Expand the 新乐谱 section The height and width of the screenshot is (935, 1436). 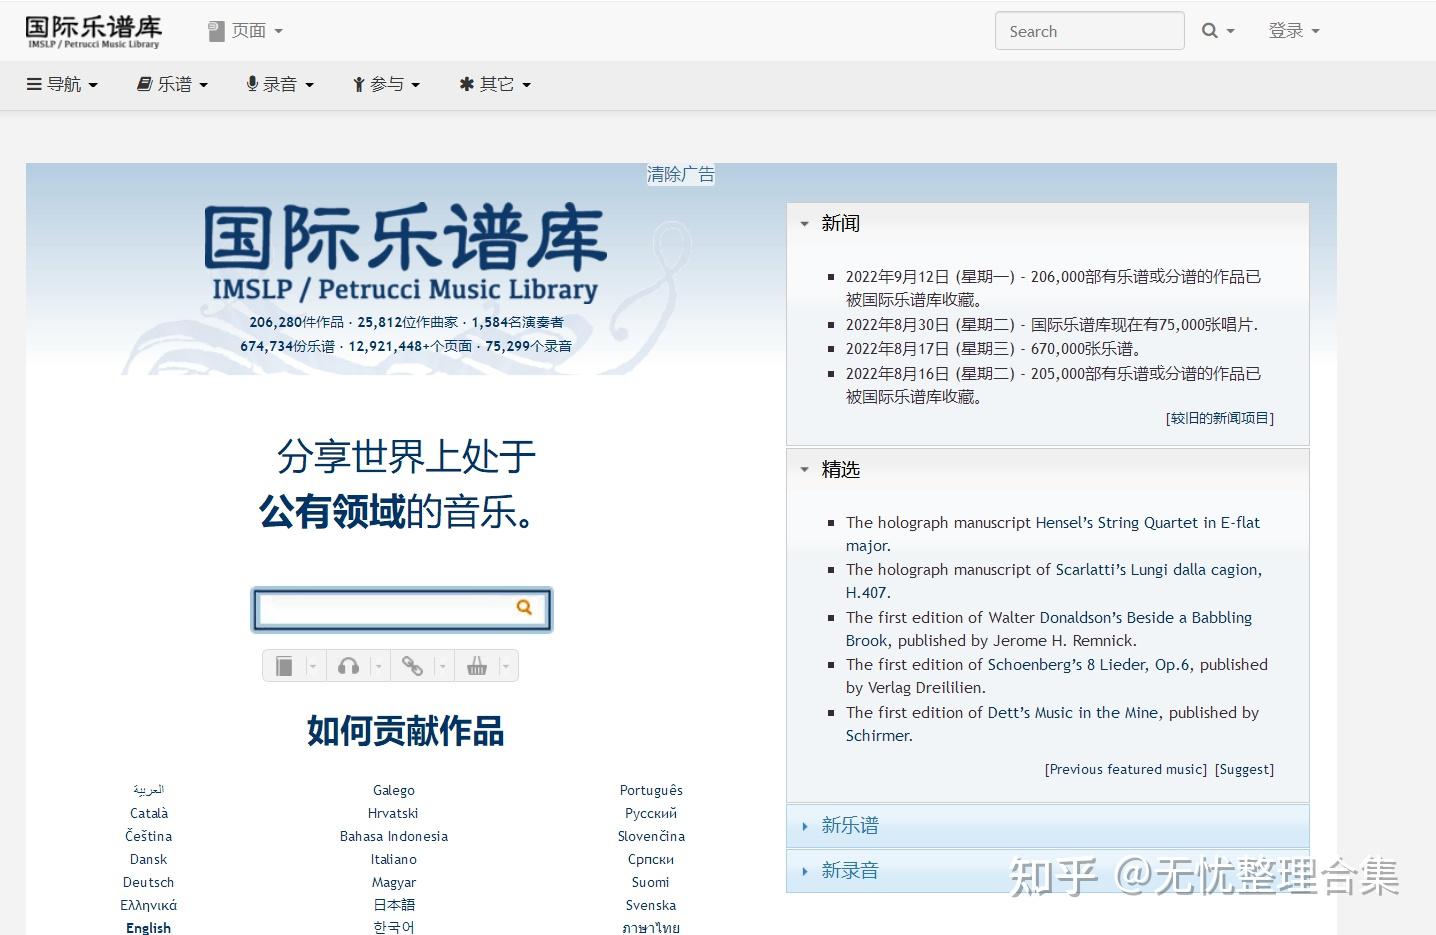pos(1048,826)
